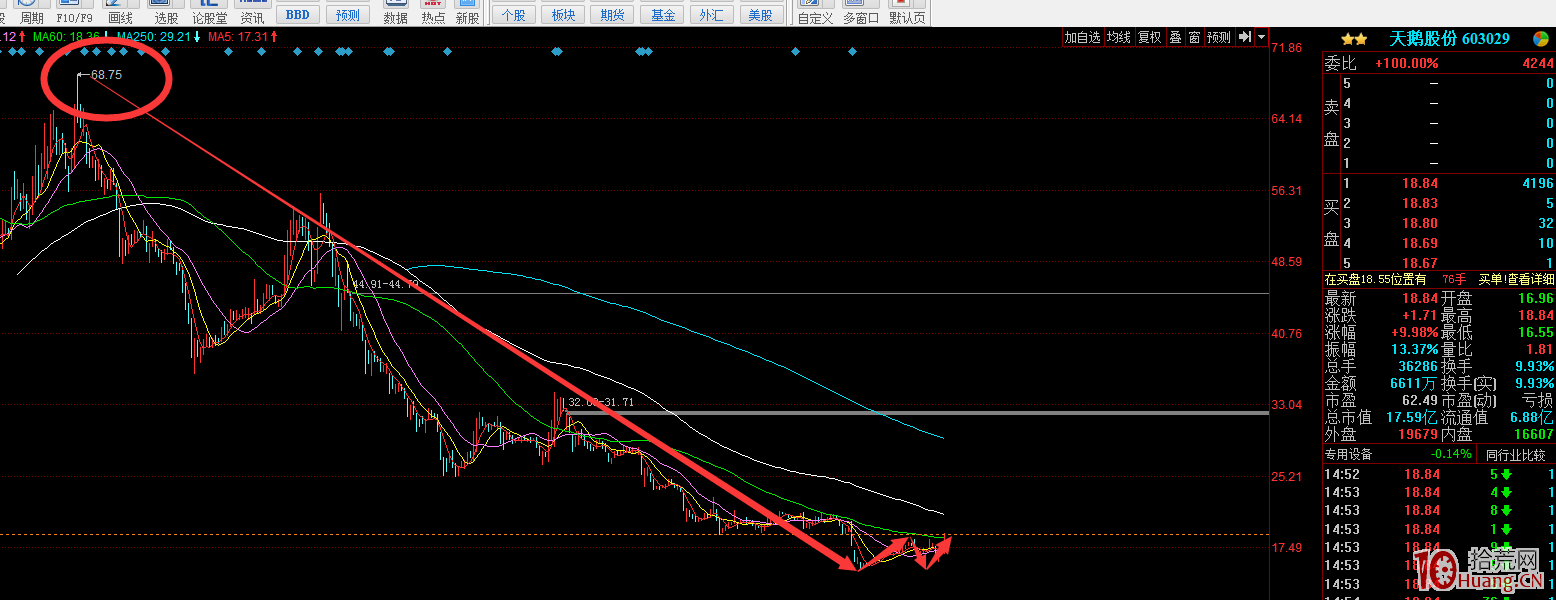Open the 选股 stock picker
1556x600 pixels.
pos(166,13)
